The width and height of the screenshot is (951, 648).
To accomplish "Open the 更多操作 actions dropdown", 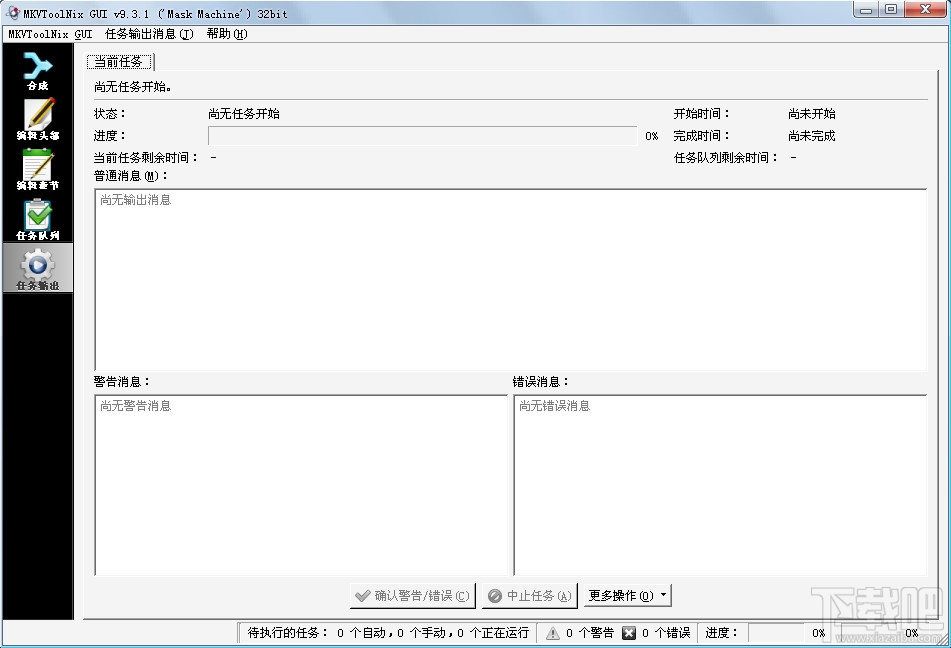I will tap(627, 595).
